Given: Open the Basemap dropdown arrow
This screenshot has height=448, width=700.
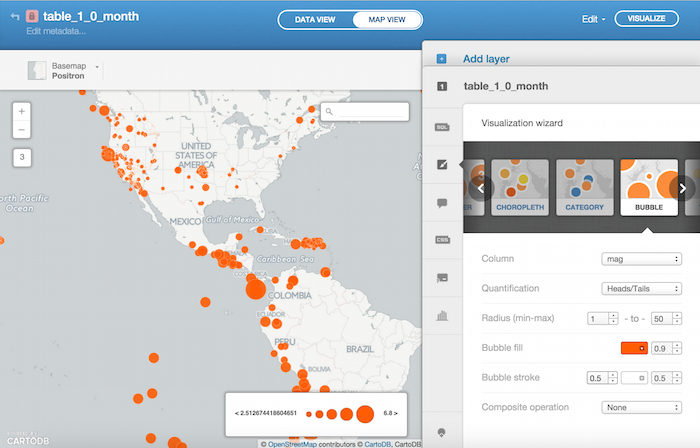Looking at the screenshot, I should point(97,66).
